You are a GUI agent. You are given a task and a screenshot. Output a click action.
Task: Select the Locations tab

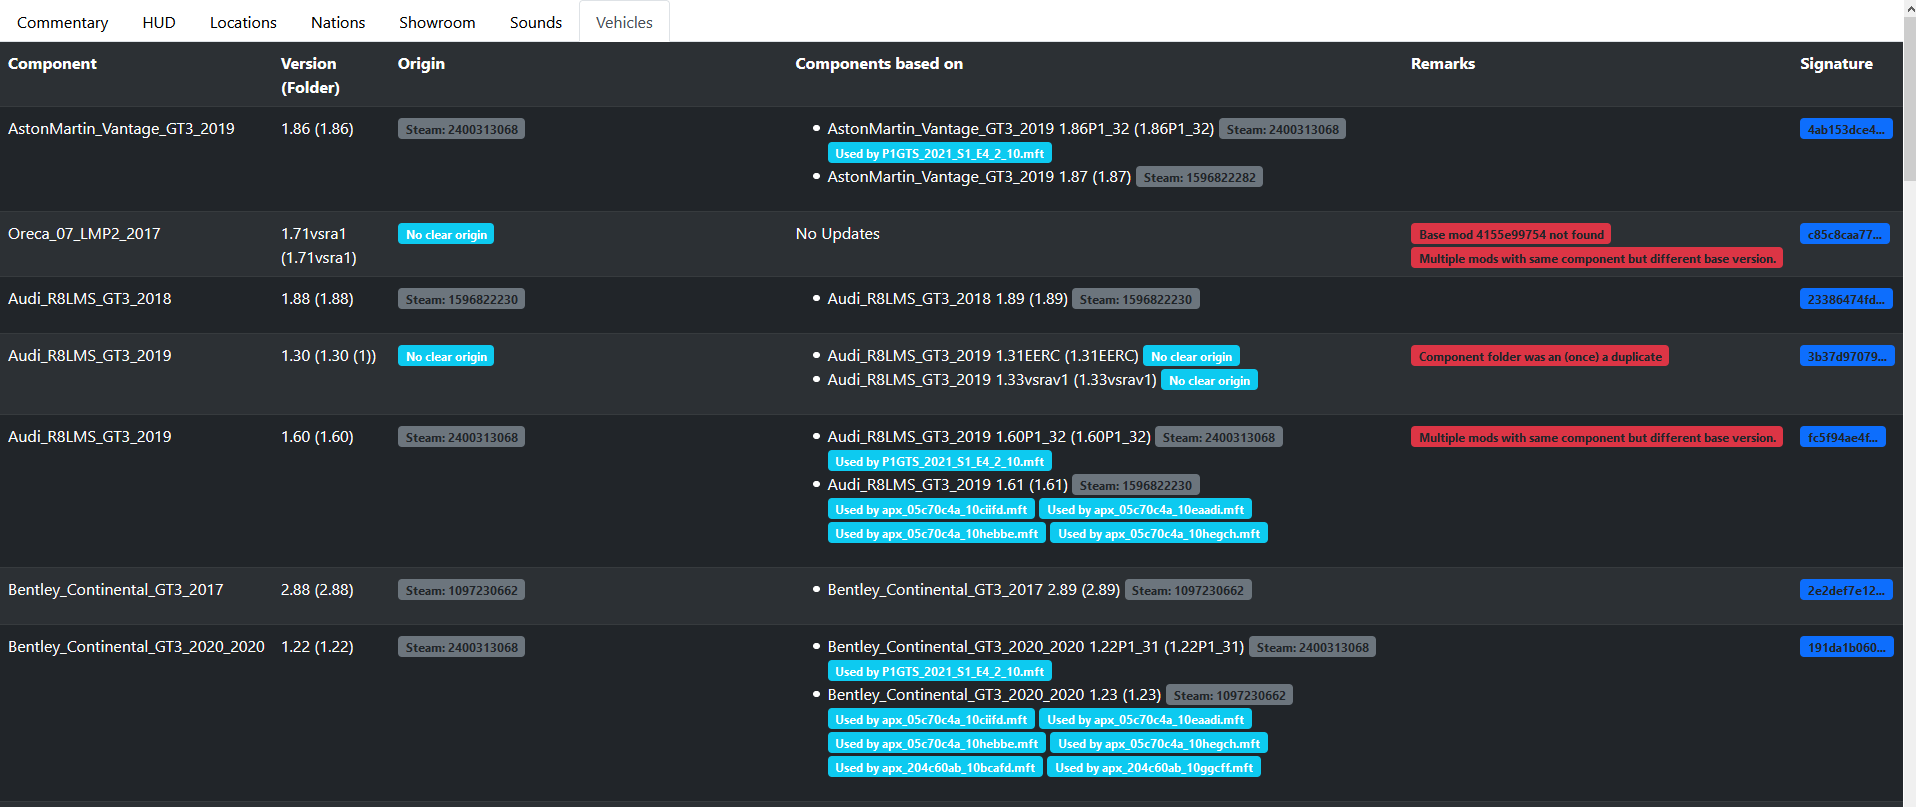click(243, 22)
